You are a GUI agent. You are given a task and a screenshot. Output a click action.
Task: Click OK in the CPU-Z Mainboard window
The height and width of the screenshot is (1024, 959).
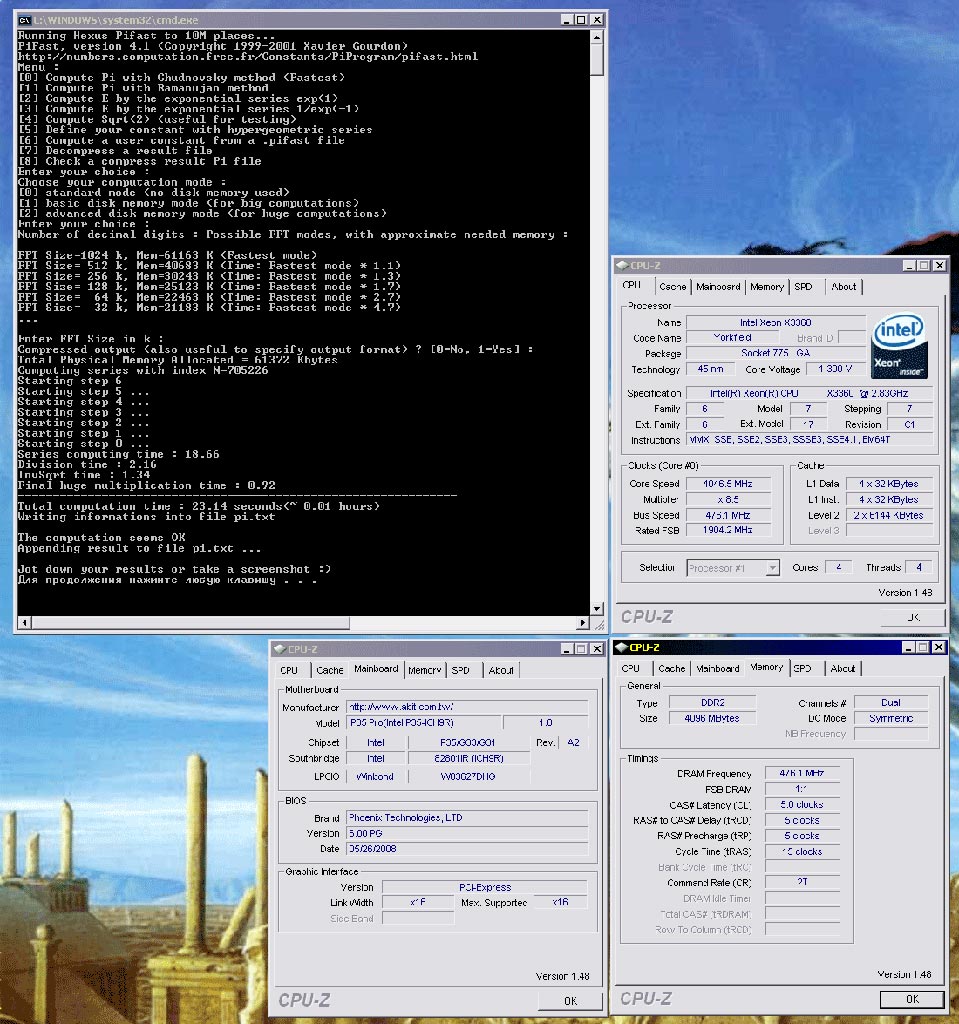tap(570, 1001)
